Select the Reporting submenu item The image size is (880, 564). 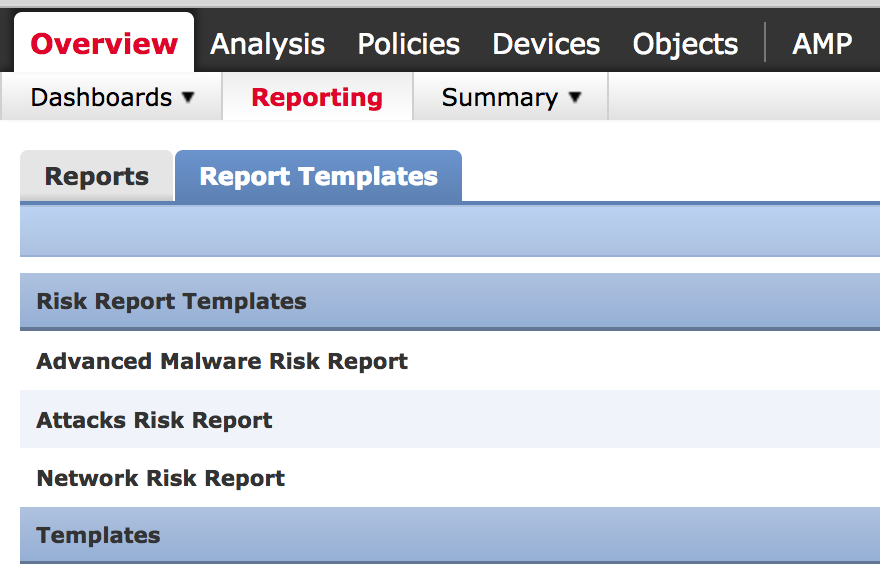(x=317, y=98)
